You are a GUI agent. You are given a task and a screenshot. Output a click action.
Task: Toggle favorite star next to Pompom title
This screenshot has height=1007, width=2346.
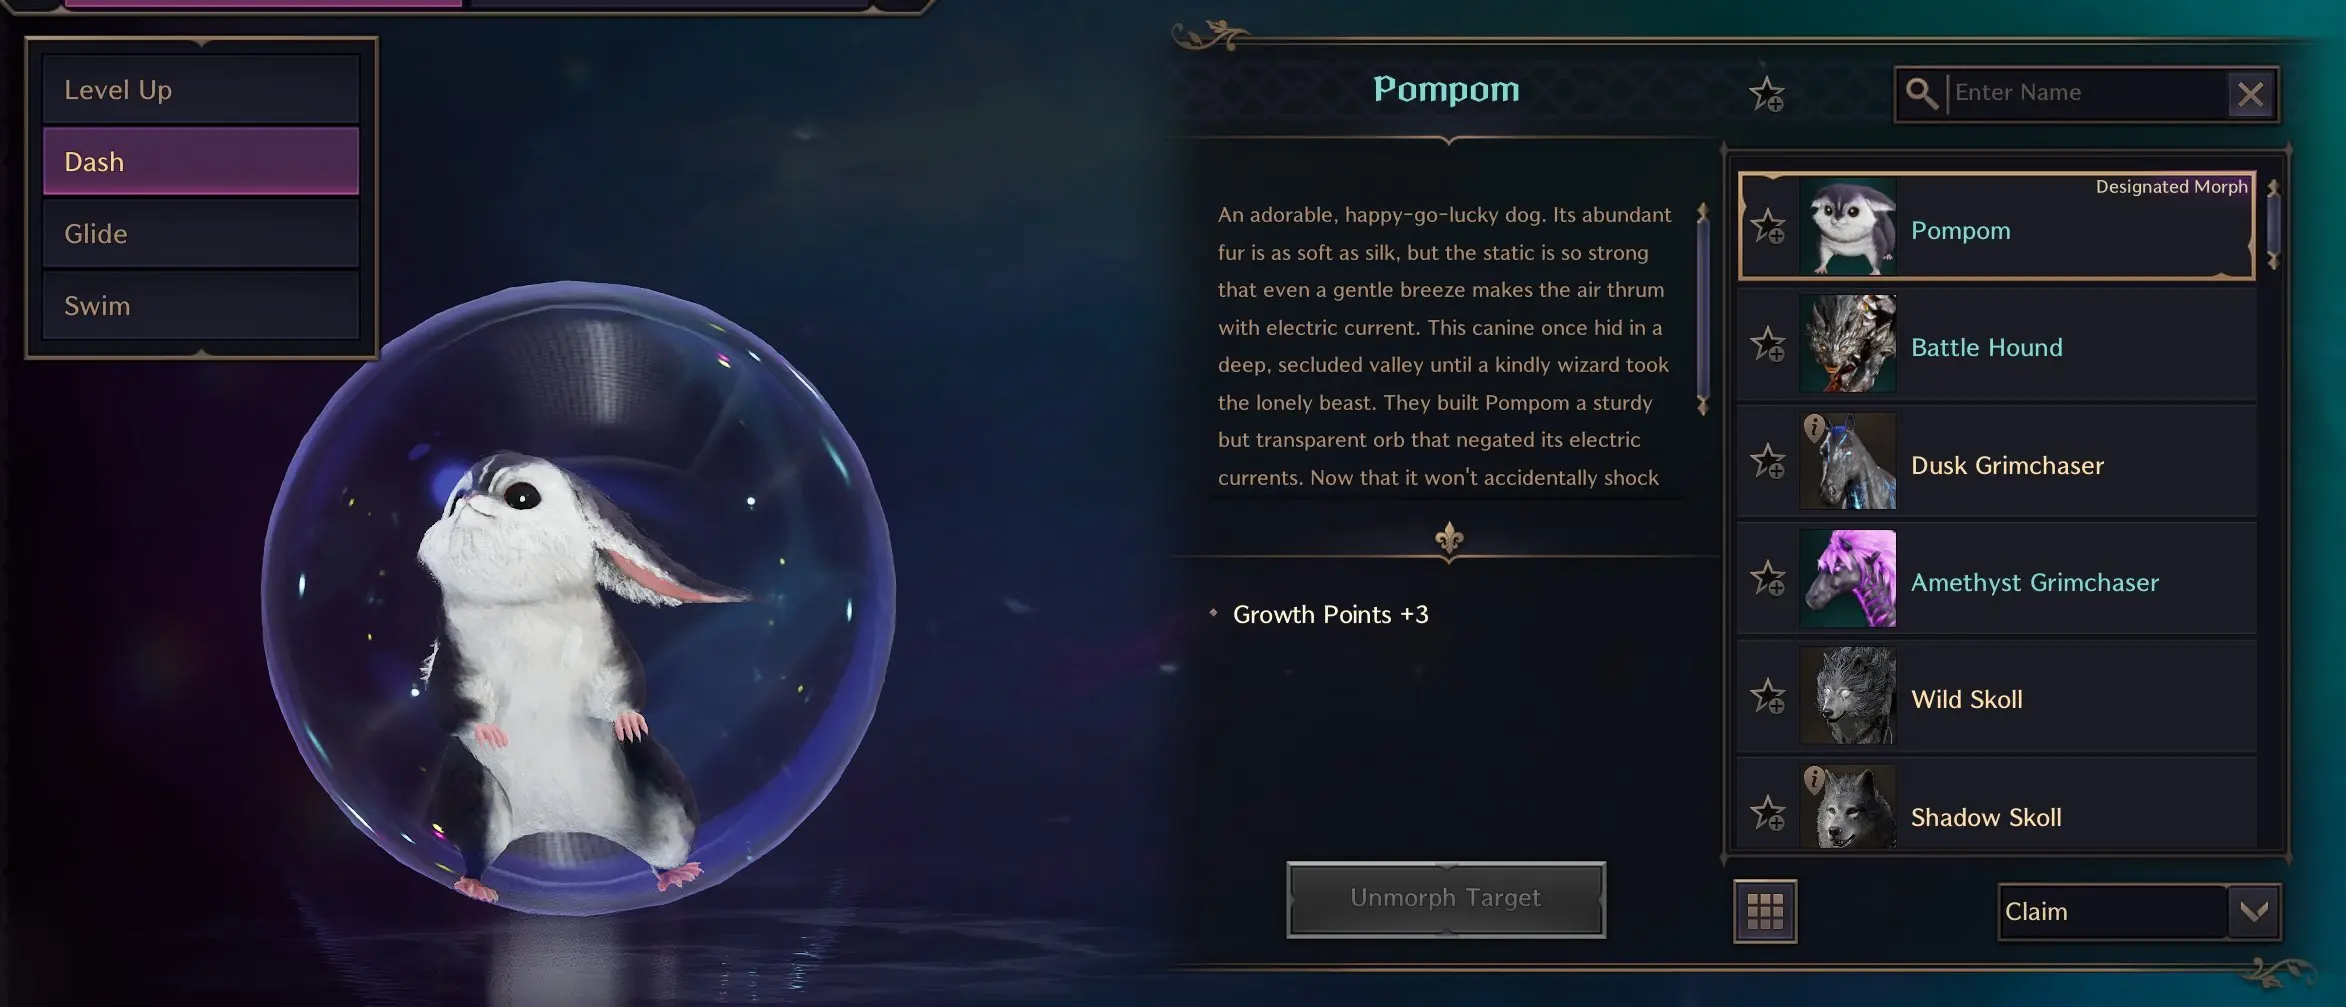tap(1766, 94)
